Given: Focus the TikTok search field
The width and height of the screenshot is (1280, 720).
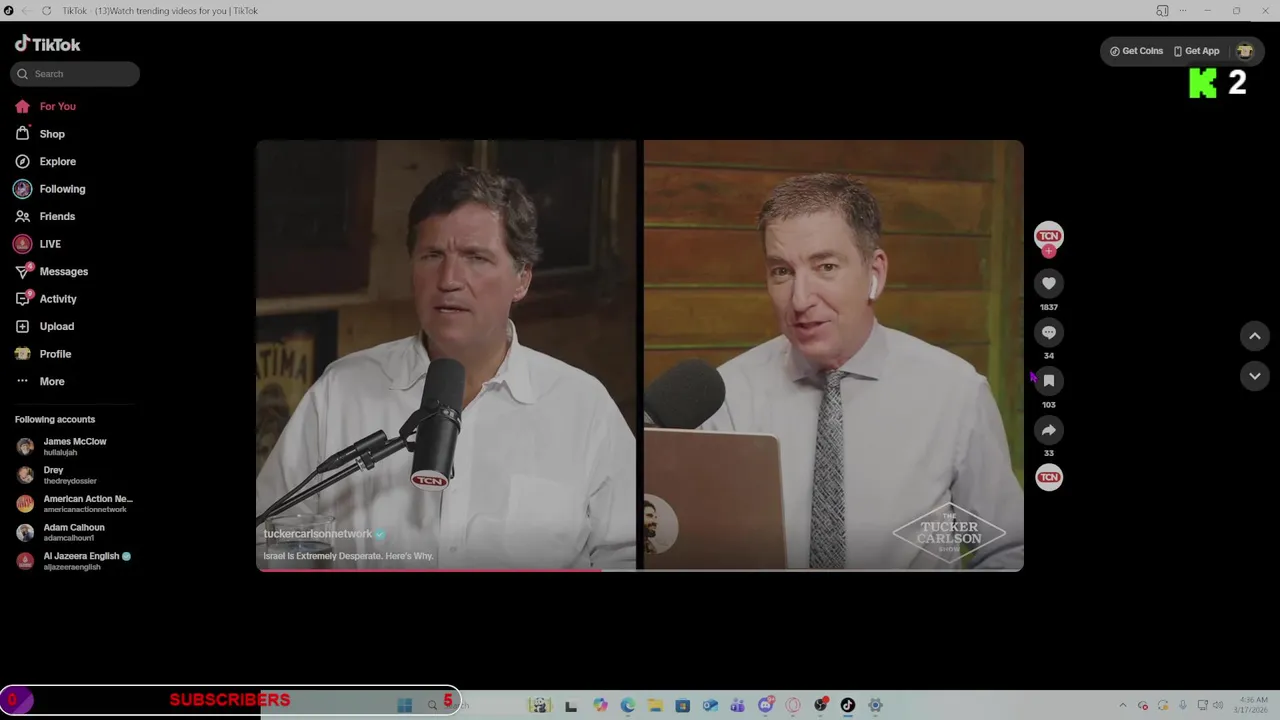Looking at the screenshot, I should [x=75, y=74].
